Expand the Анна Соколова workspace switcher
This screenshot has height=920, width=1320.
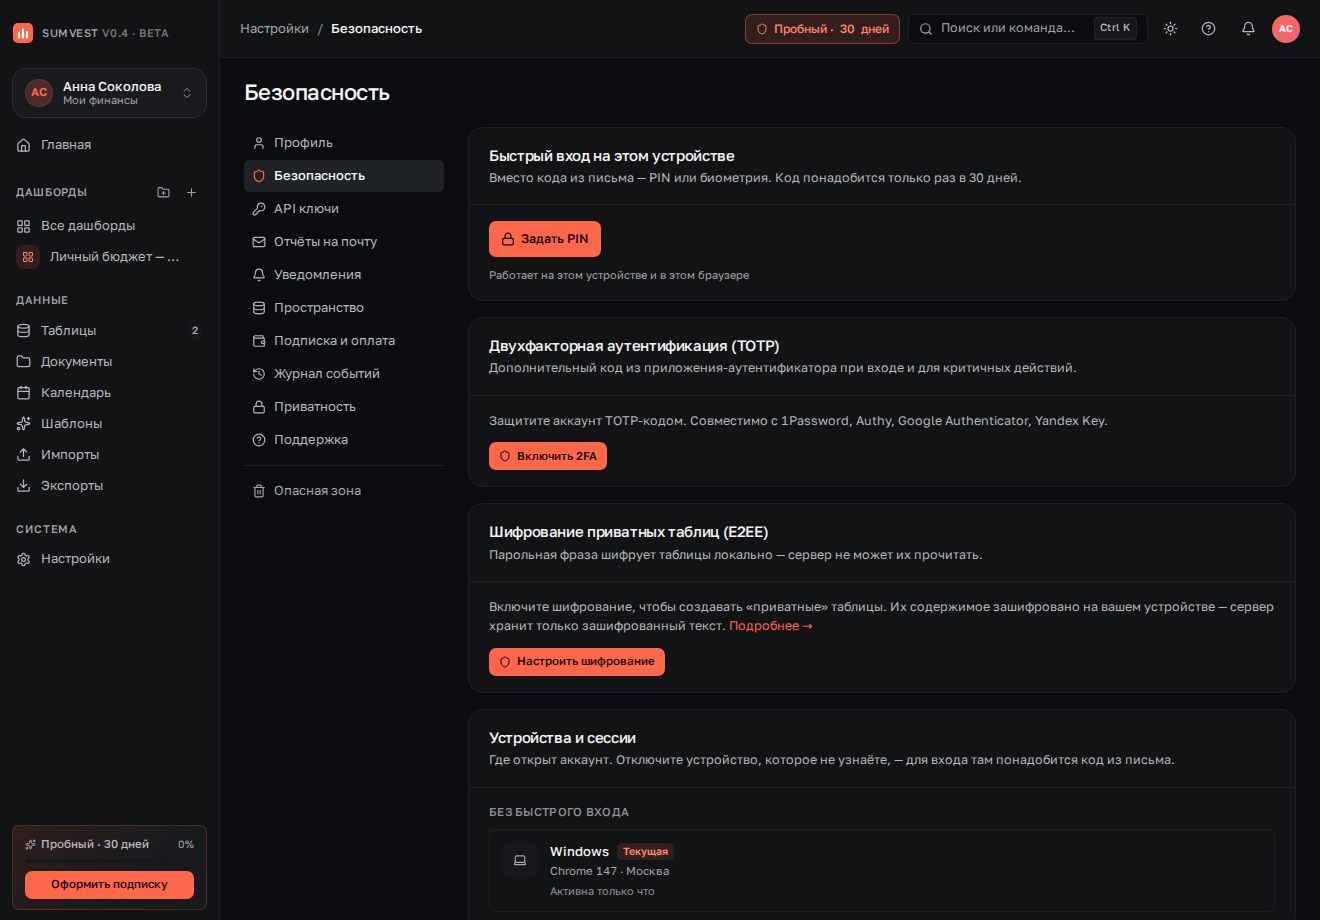pyautogui.click(x=109, y=93)
